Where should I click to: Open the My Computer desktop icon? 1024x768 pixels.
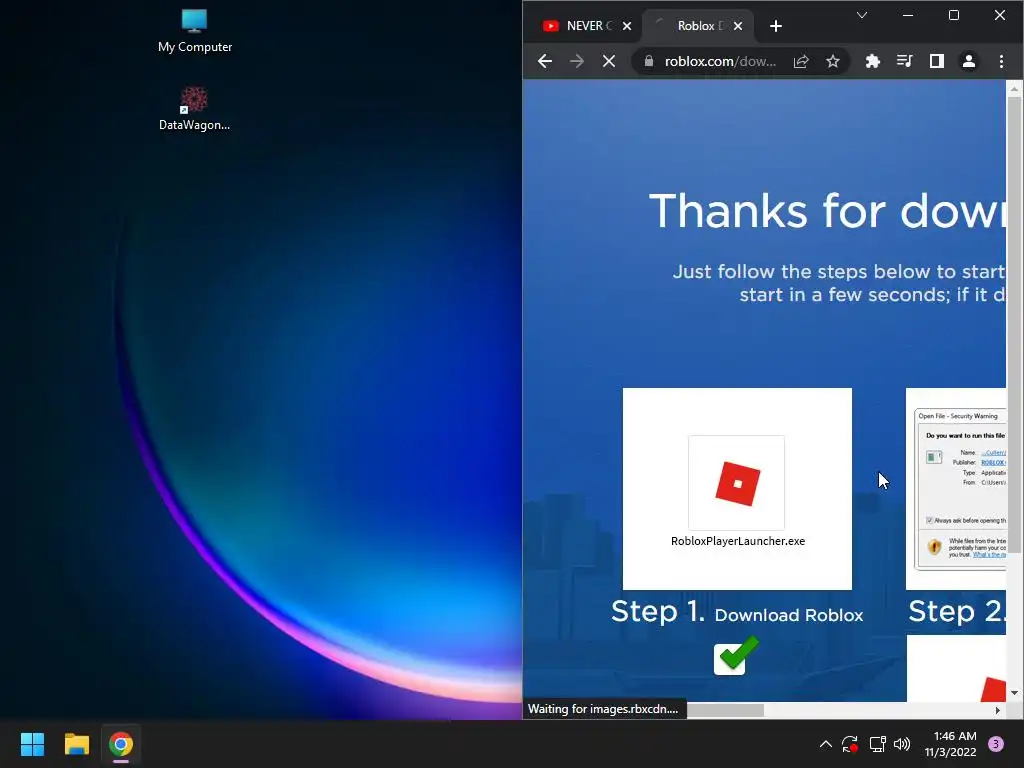point(195,31)
